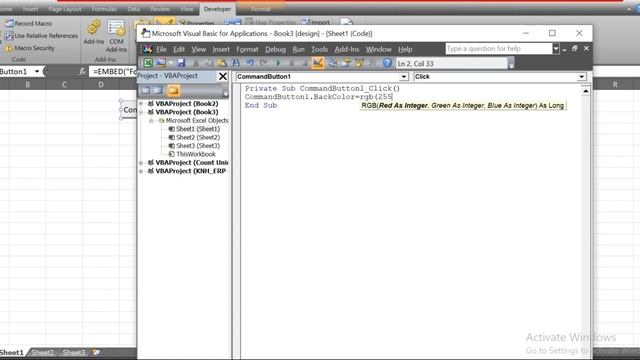Image resolution: width=640 pixels, height=360 pixels.
Task: Open the CommandButton1 object dropdown
Action: [x=404, y=77]
